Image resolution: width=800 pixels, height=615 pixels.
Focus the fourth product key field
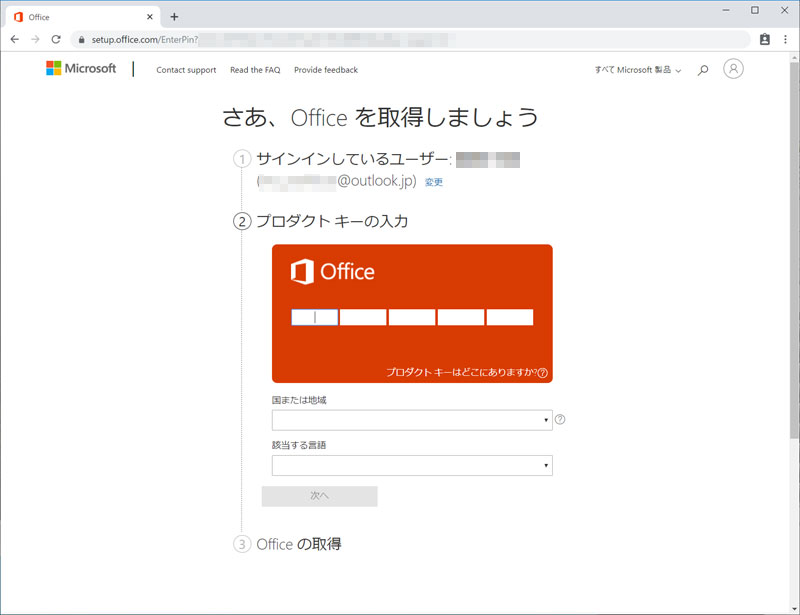pyautogui.click(x=461, y=317)
